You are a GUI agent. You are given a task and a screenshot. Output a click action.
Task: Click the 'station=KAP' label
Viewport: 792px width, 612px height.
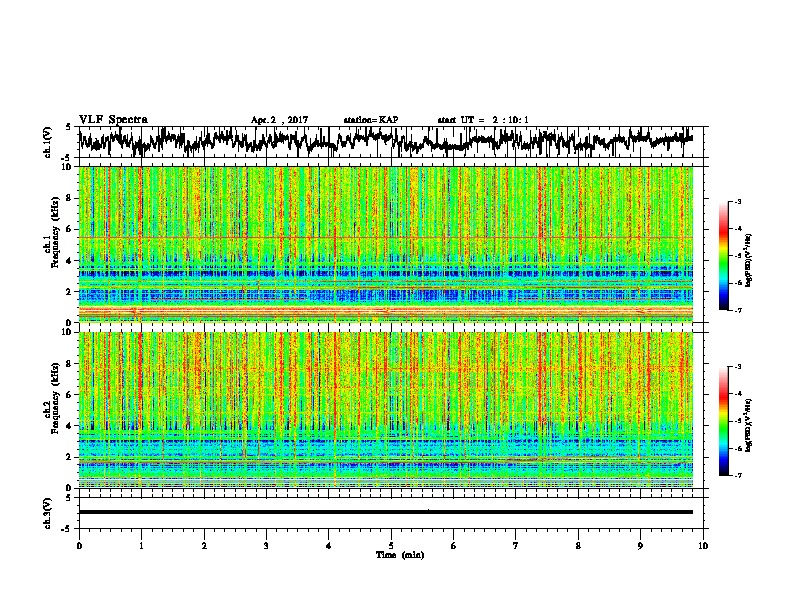pos(371,120)
